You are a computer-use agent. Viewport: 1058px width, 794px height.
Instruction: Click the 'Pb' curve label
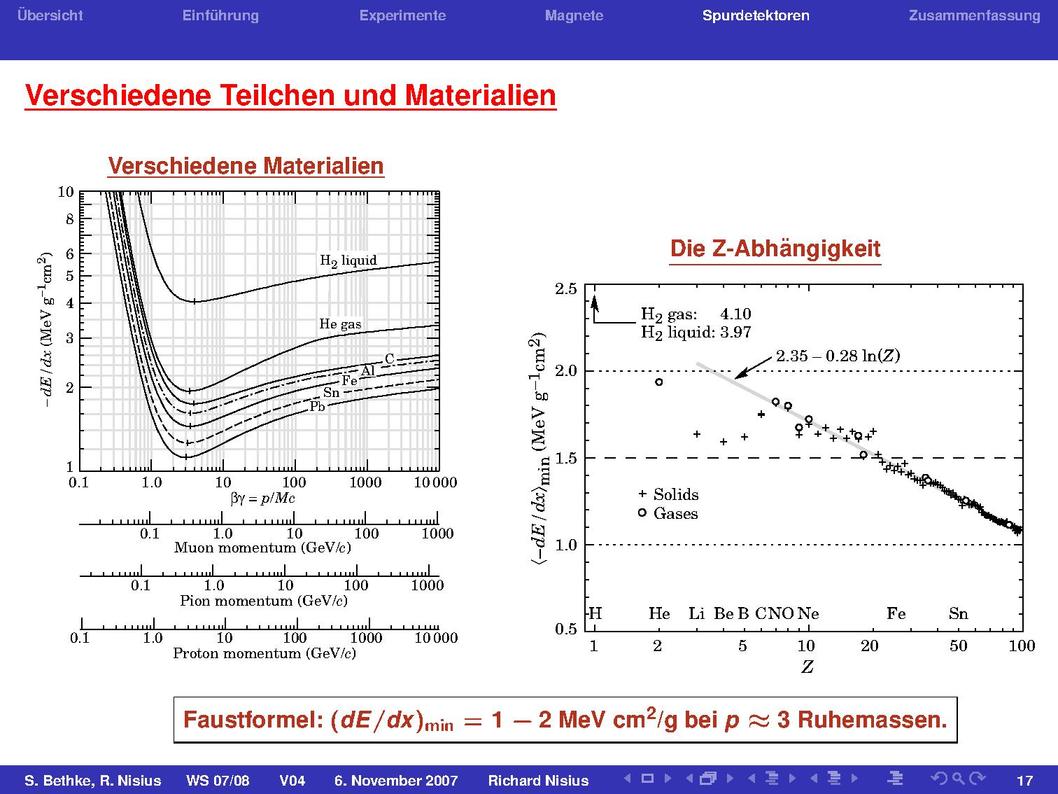317,406
